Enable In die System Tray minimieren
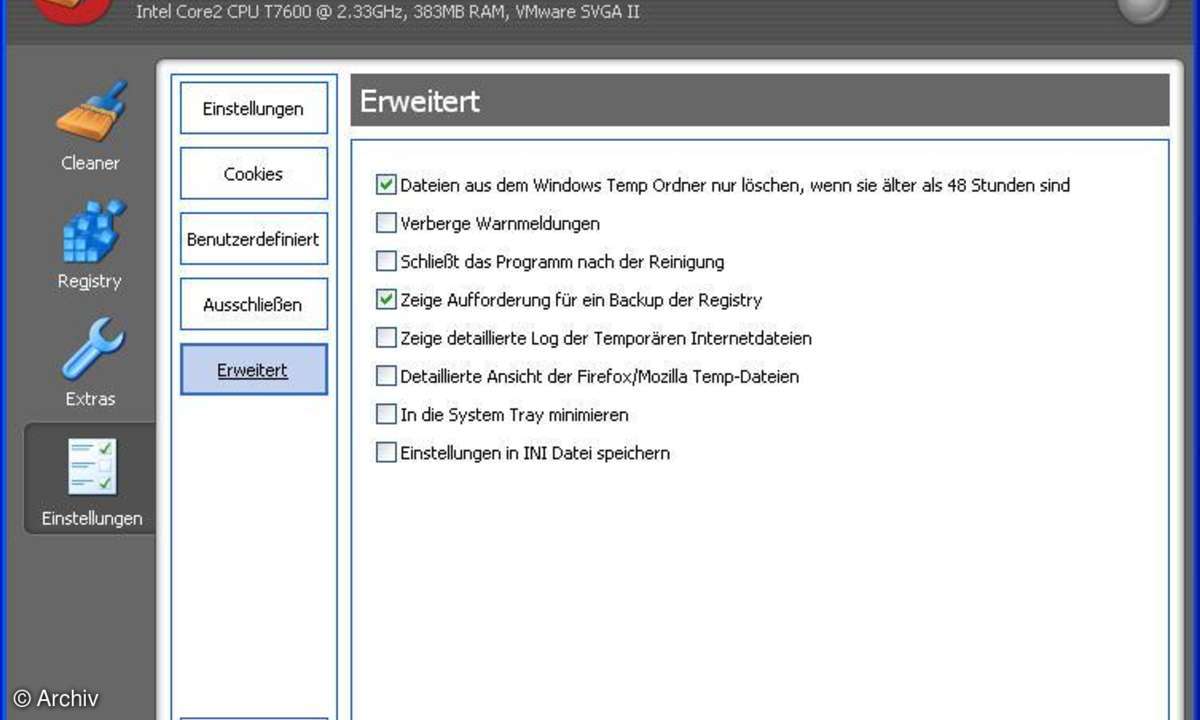Image resolution: width=1200 pixels, height=720 pixels. (386, 414)
